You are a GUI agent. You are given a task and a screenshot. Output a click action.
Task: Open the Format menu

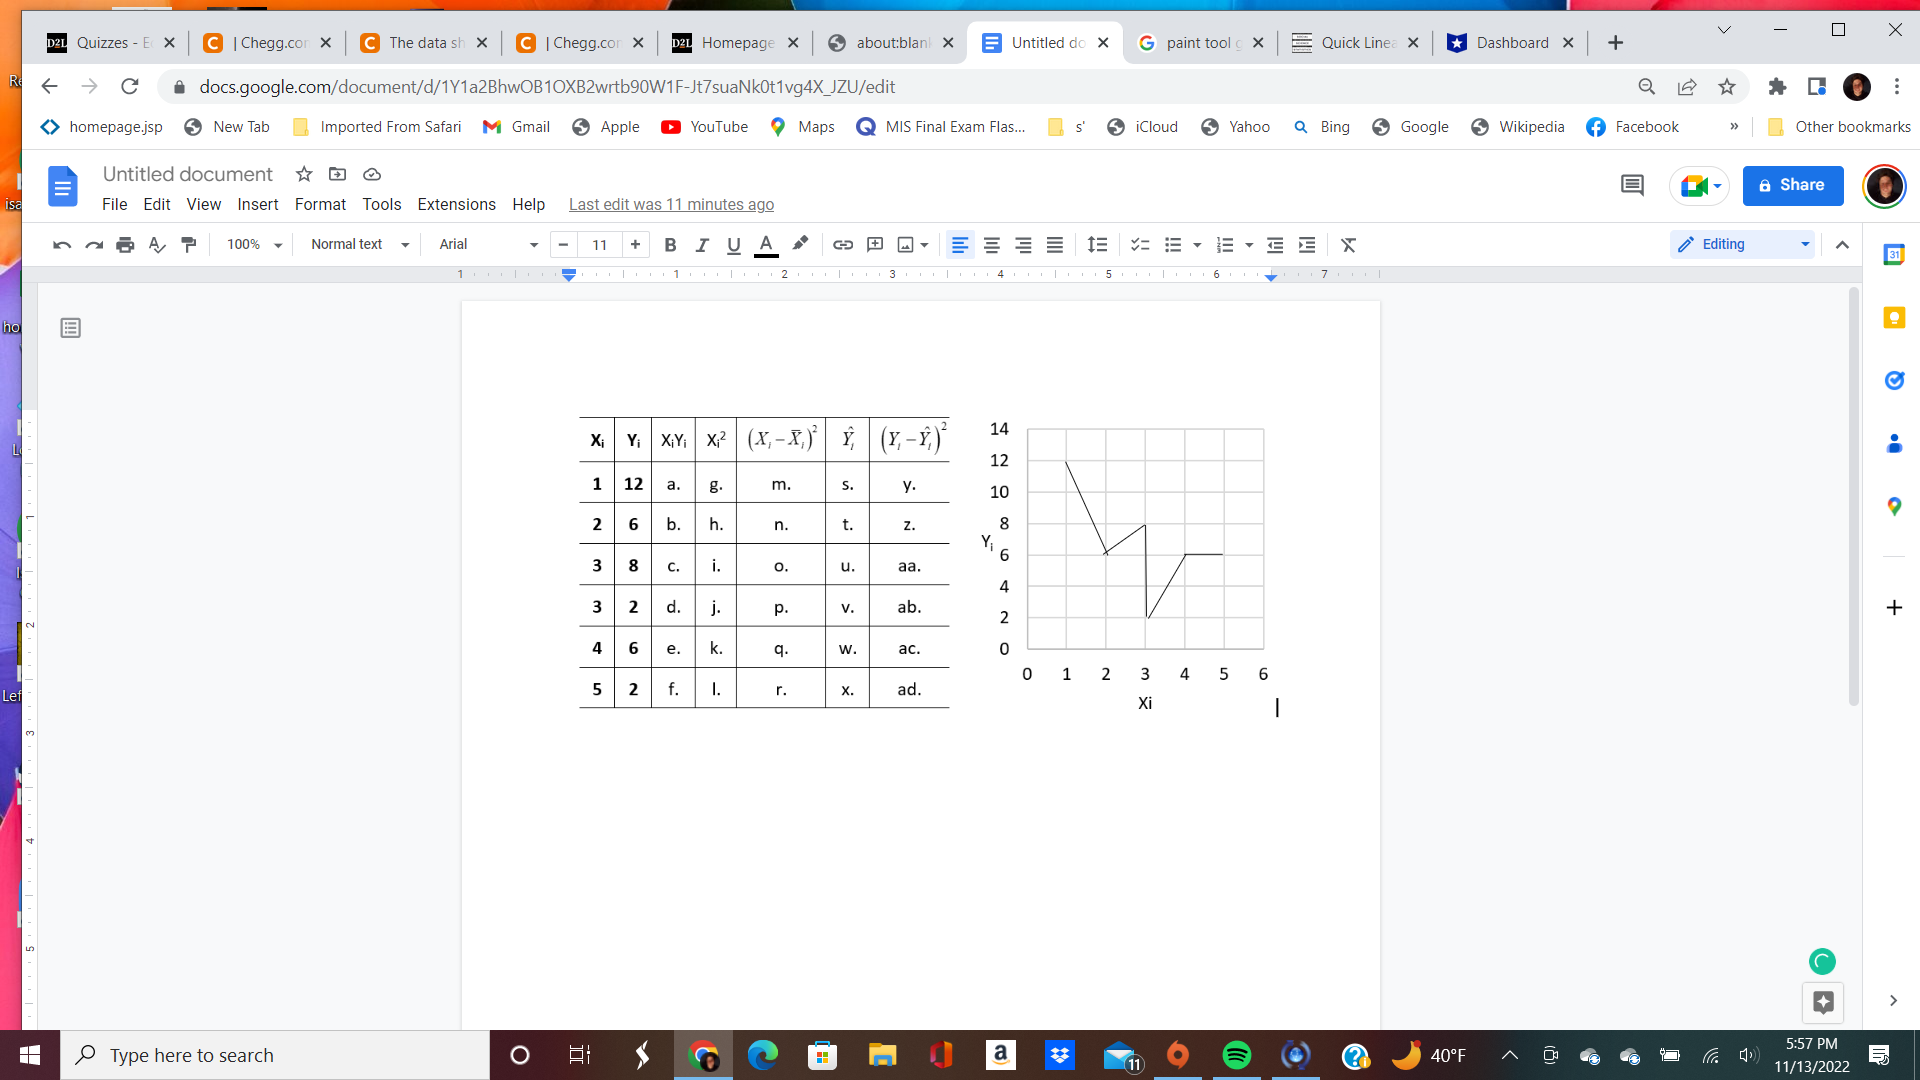click(x=320, y=204)
